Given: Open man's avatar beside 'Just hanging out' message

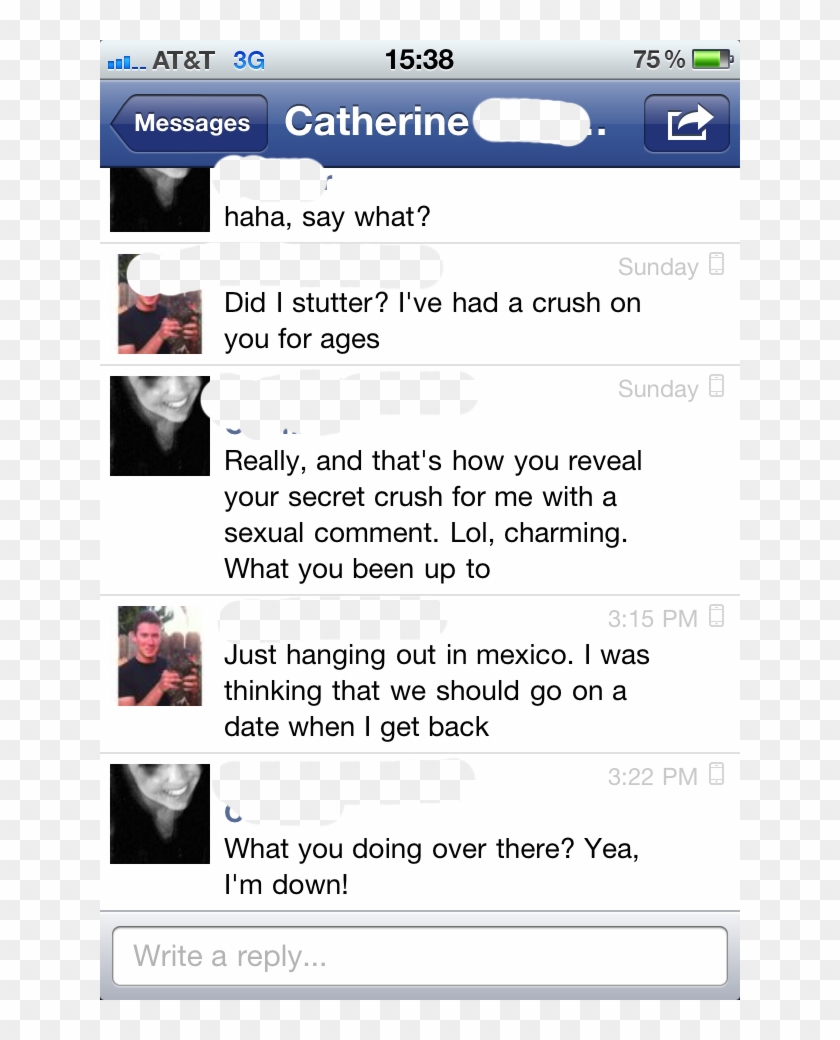Looking at the screenshot, I should coord(160,656).
